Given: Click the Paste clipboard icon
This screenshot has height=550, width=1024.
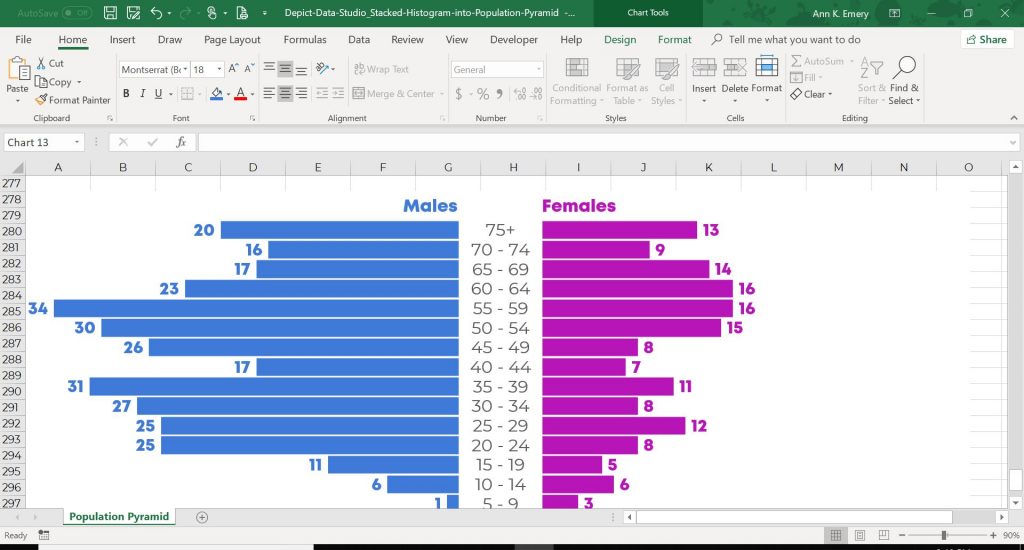Looking at the screenshot, I should click(x=18, y=69).
